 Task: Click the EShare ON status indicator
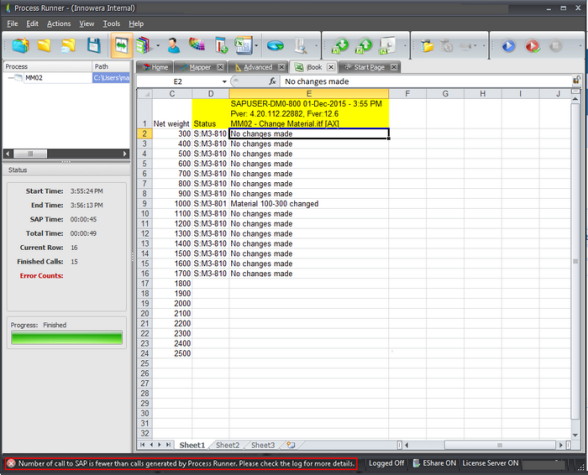[x=434, y=463]
